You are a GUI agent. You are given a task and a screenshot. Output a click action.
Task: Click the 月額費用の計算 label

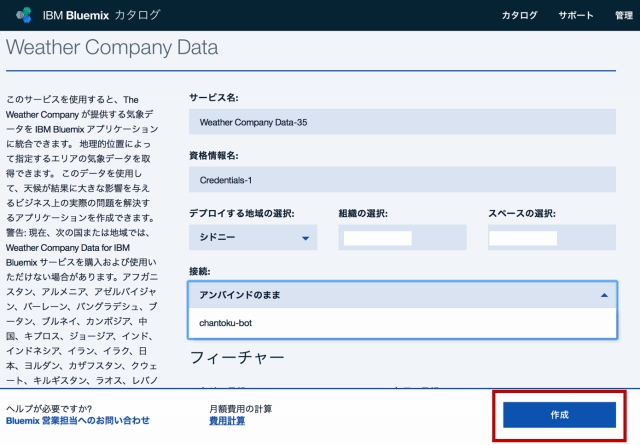[240, 409]
